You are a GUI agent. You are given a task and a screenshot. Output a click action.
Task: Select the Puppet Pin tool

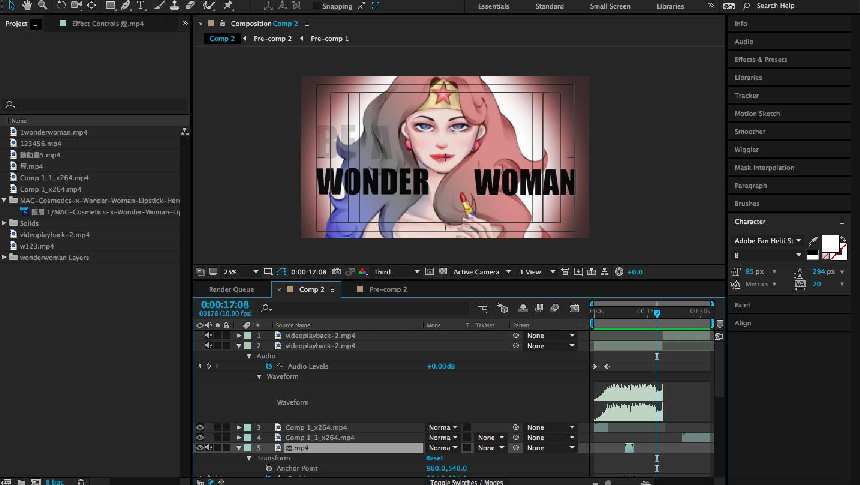click(228, 5)
